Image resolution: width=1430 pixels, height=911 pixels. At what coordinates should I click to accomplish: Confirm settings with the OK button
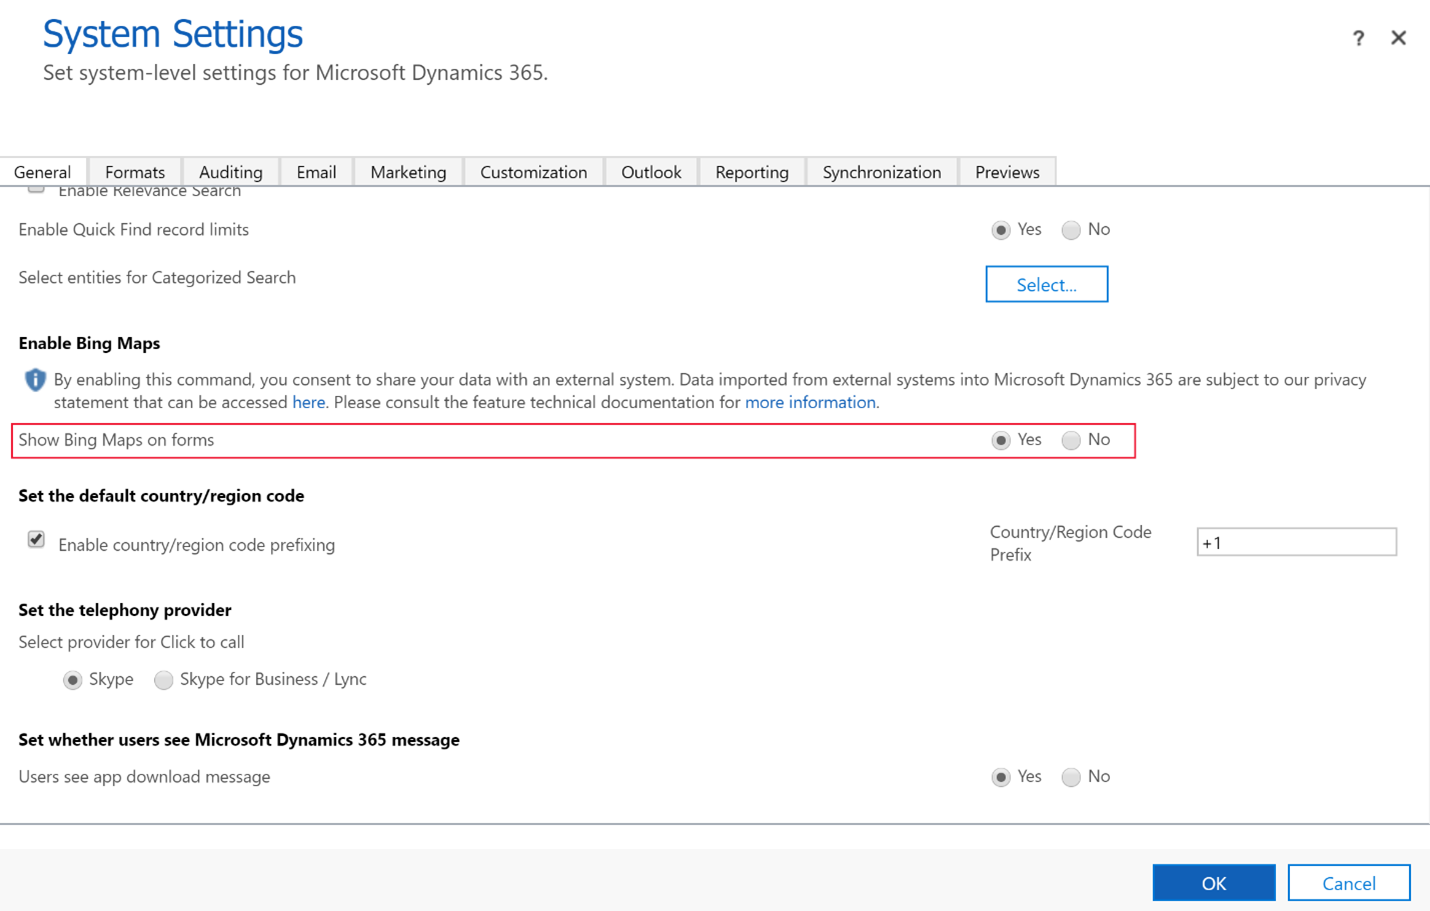coord(1214,883)
